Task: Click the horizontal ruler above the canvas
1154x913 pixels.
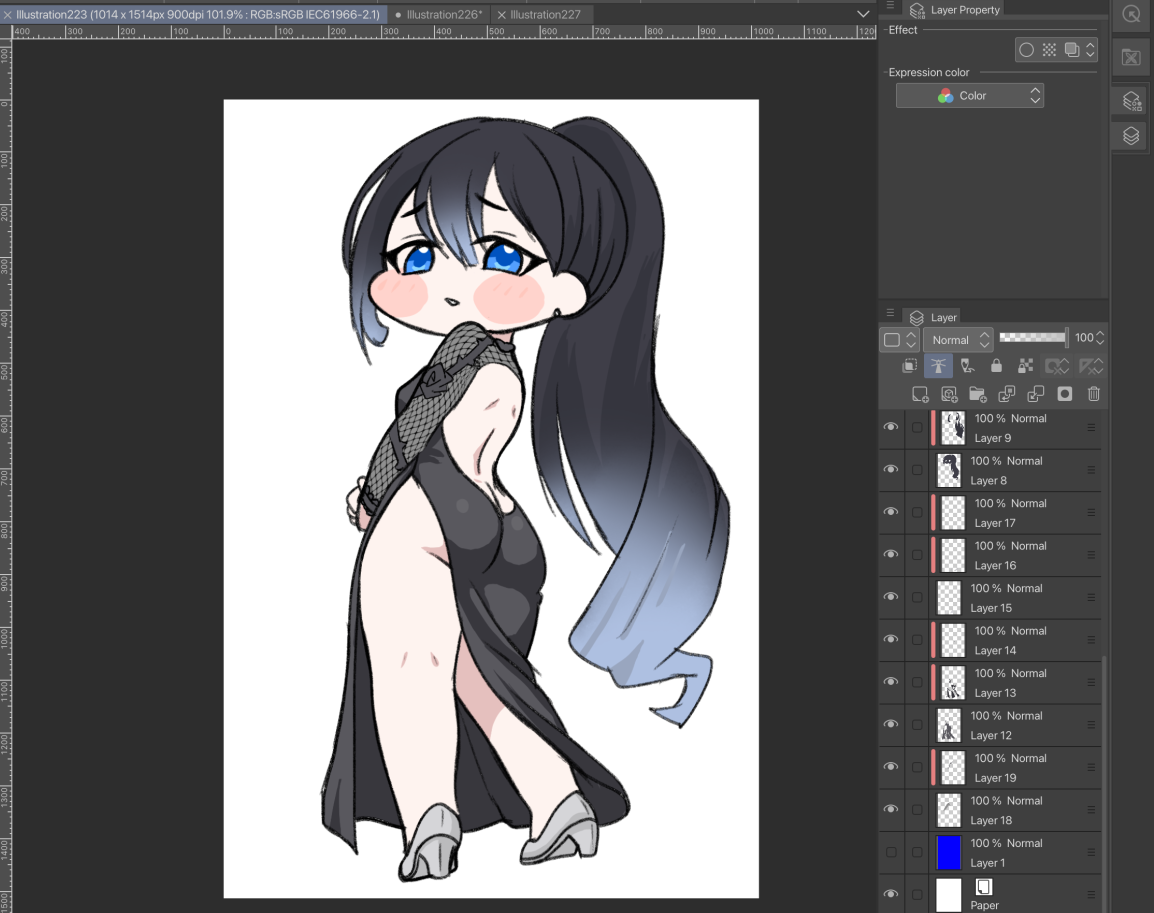Action: [x=444, y=32]
